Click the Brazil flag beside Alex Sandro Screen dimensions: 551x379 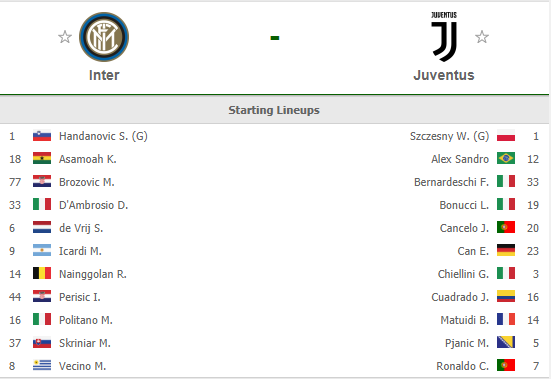coord(506,159)
